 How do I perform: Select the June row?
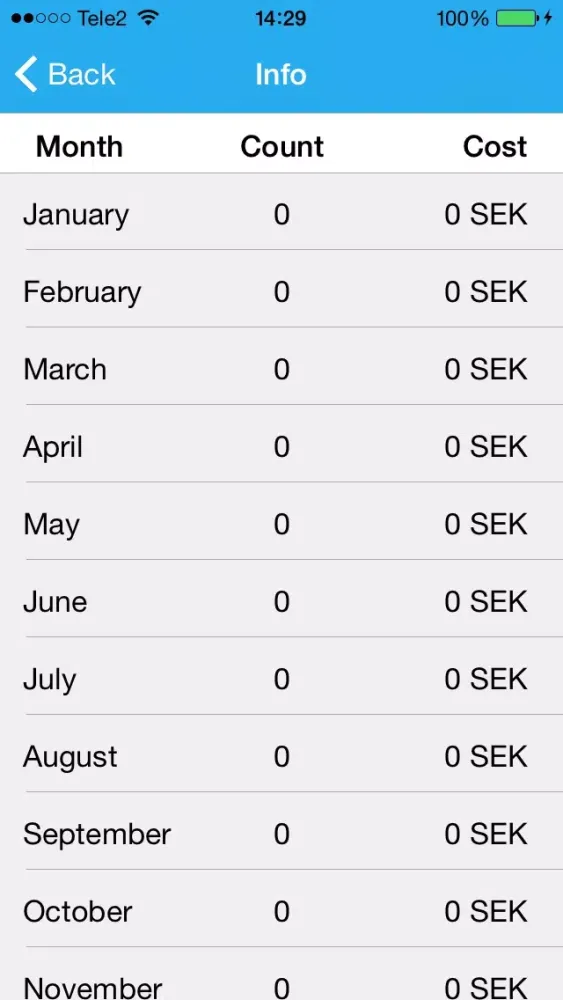281,599
